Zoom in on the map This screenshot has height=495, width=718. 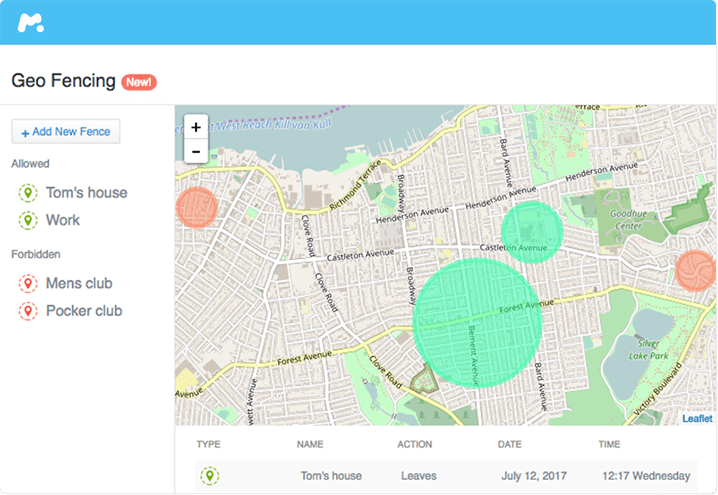(x=195, y=127)
